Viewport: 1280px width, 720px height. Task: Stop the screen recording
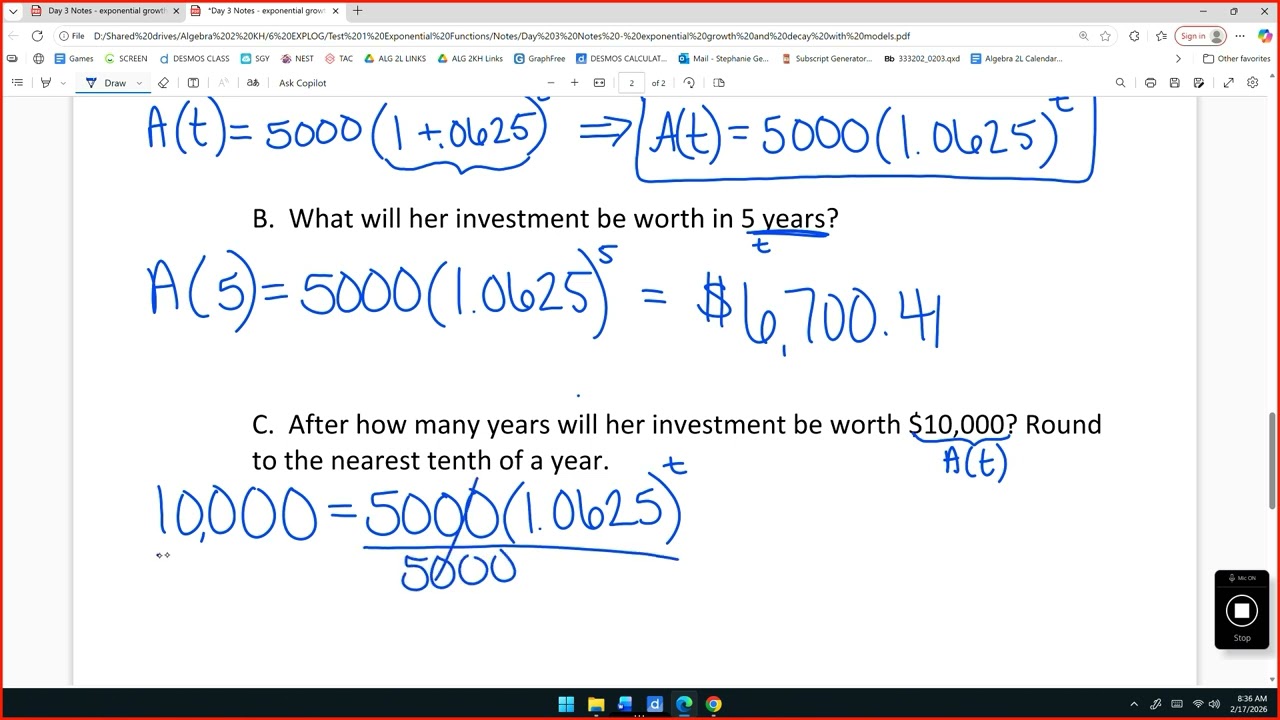(x=1241, y=611)
